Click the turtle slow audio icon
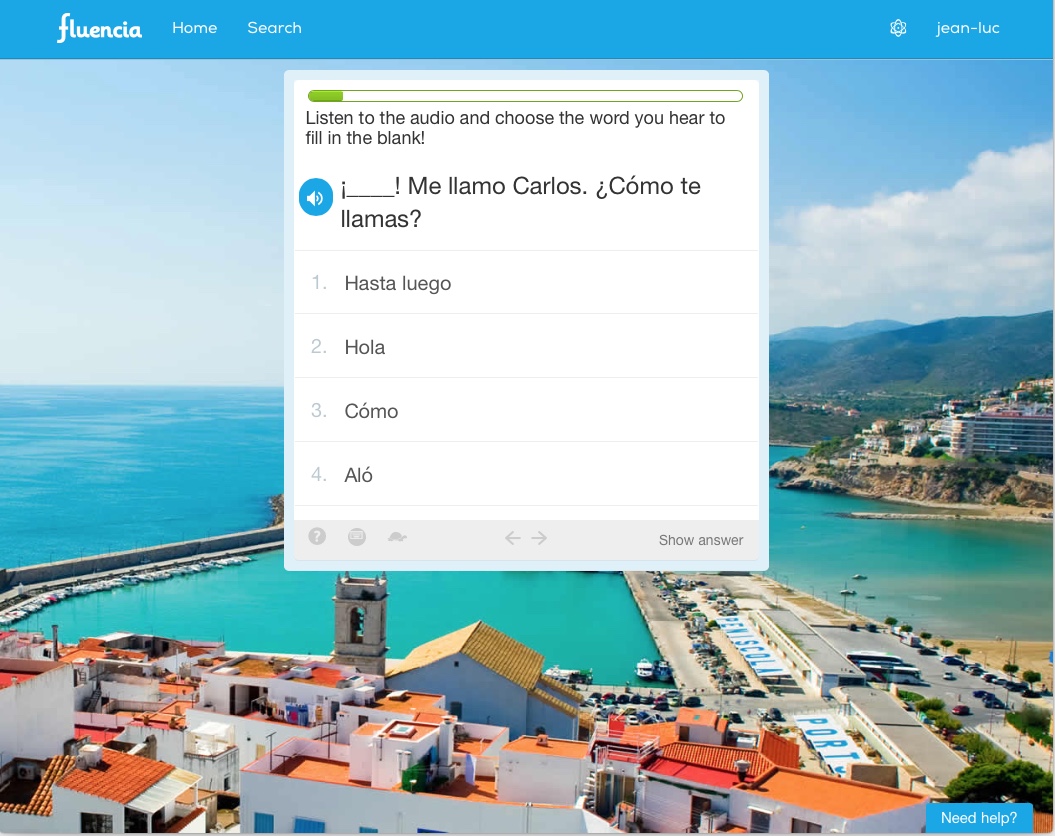Viewport: 1055px width, 836px height. (397, 538)
